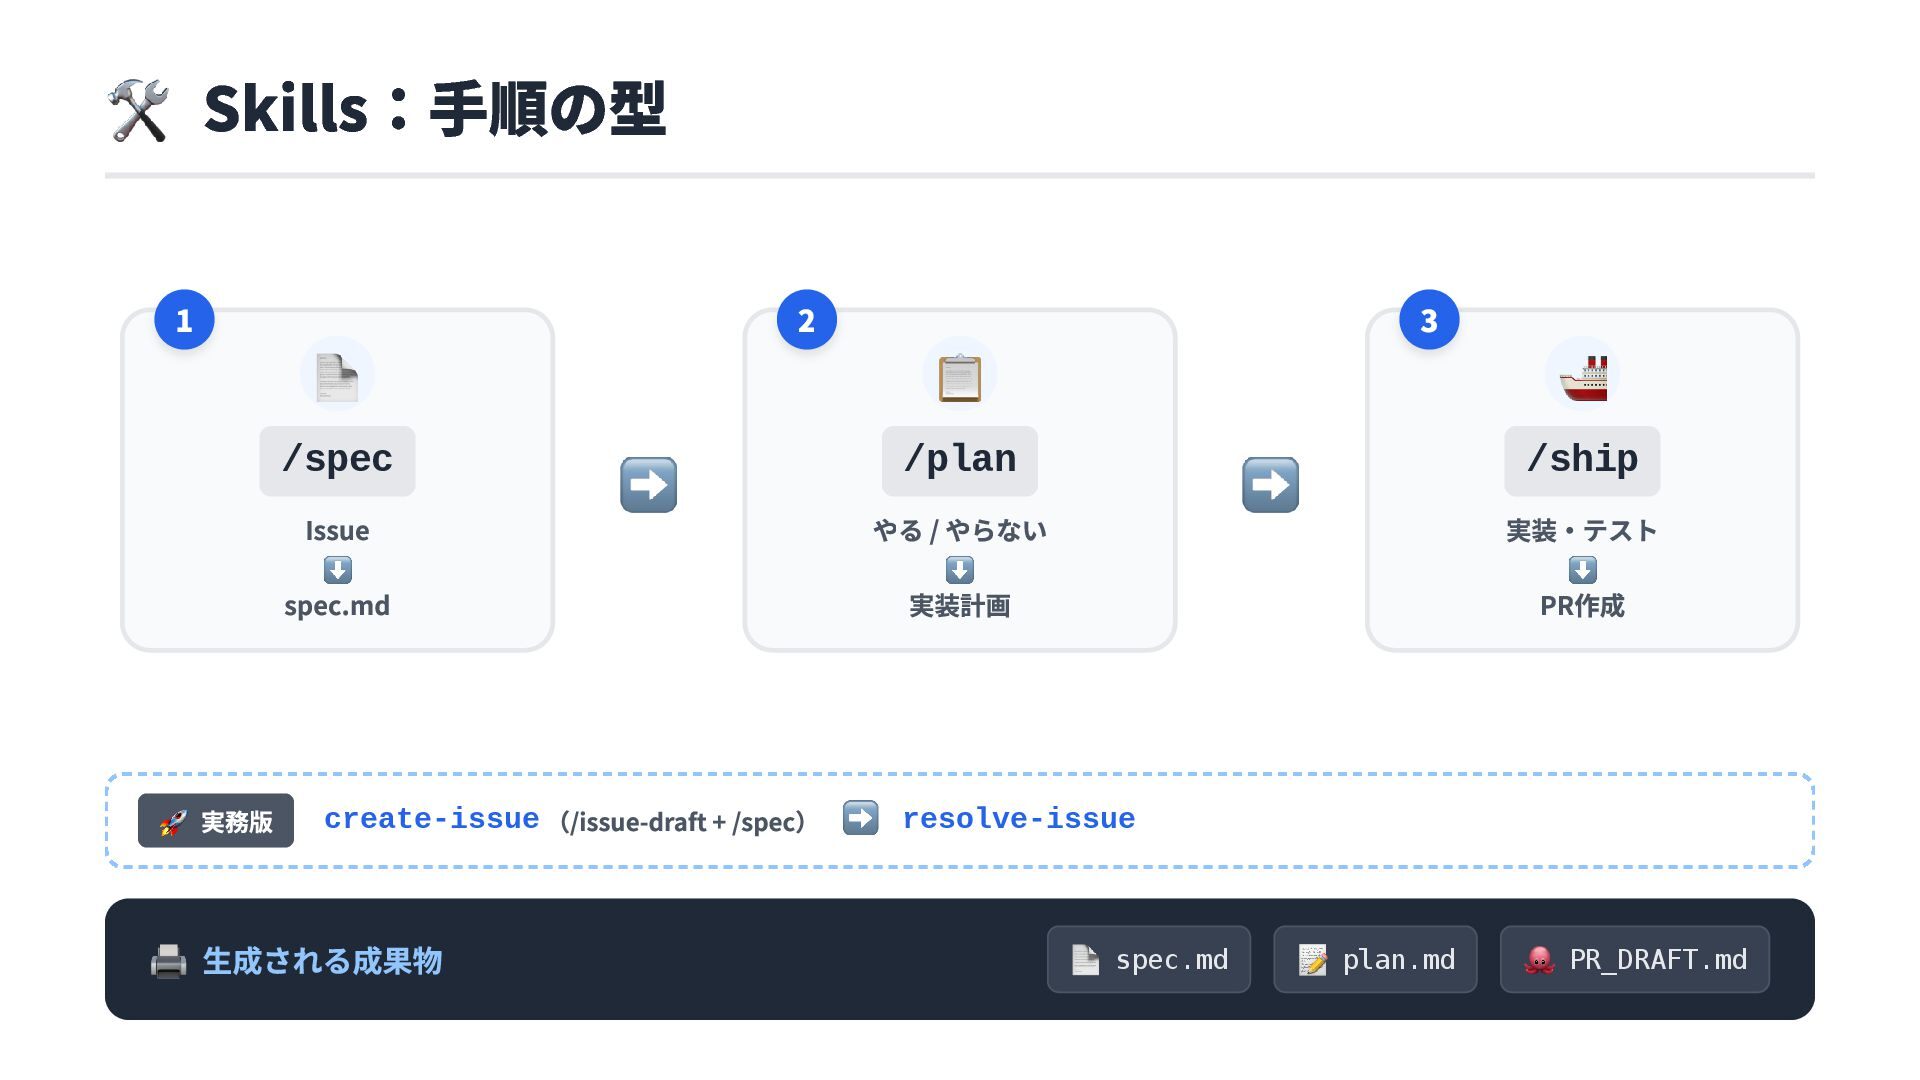Click the resolve-issue link text
The image size is (1920, 1080).
pos(1018,819)
